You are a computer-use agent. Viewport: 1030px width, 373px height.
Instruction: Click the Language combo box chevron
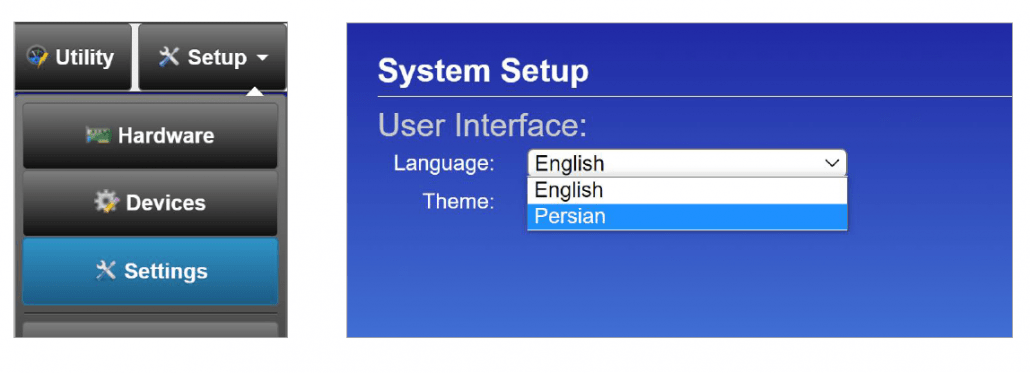pos(832,163)
